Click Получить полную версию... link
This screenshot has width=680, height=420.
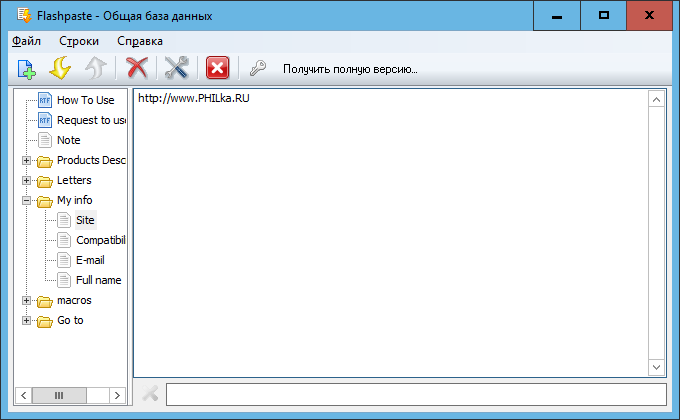[x=350, y=69]
